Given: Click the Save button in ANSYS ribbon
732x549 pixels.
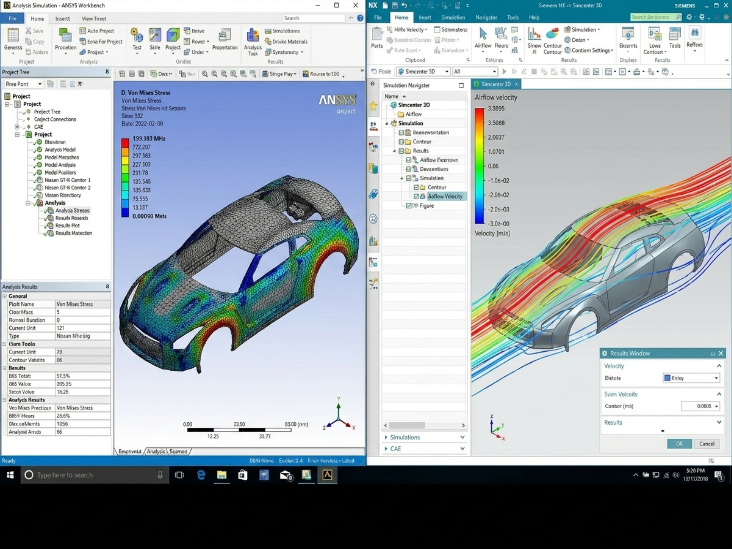Looking at the screenshot, I should pos(35,31).
